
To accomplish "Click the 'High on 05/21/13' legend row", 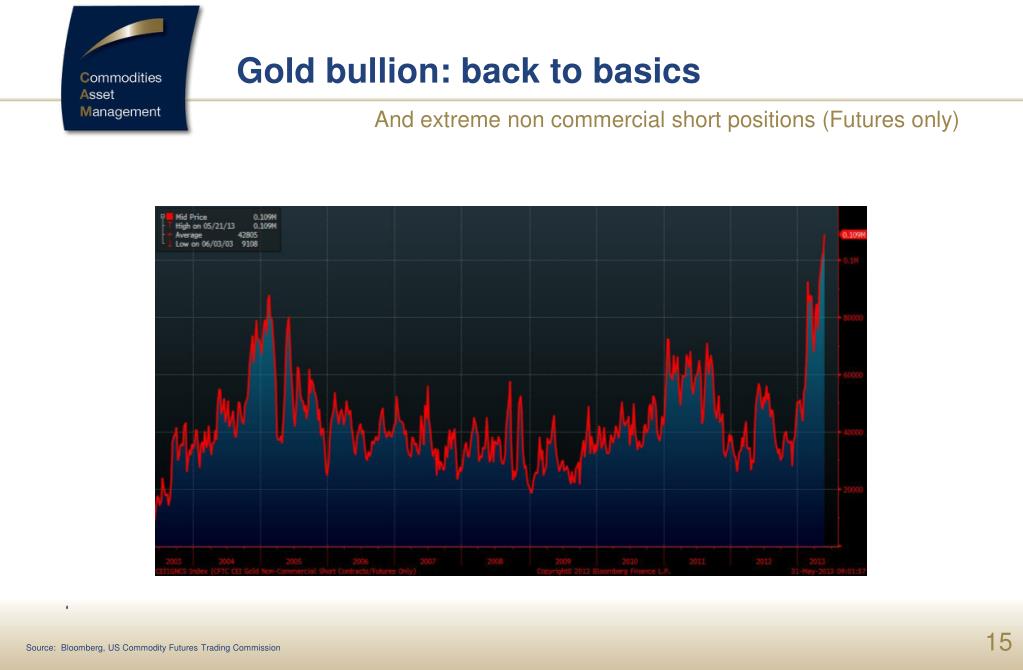I will point(225,226).
